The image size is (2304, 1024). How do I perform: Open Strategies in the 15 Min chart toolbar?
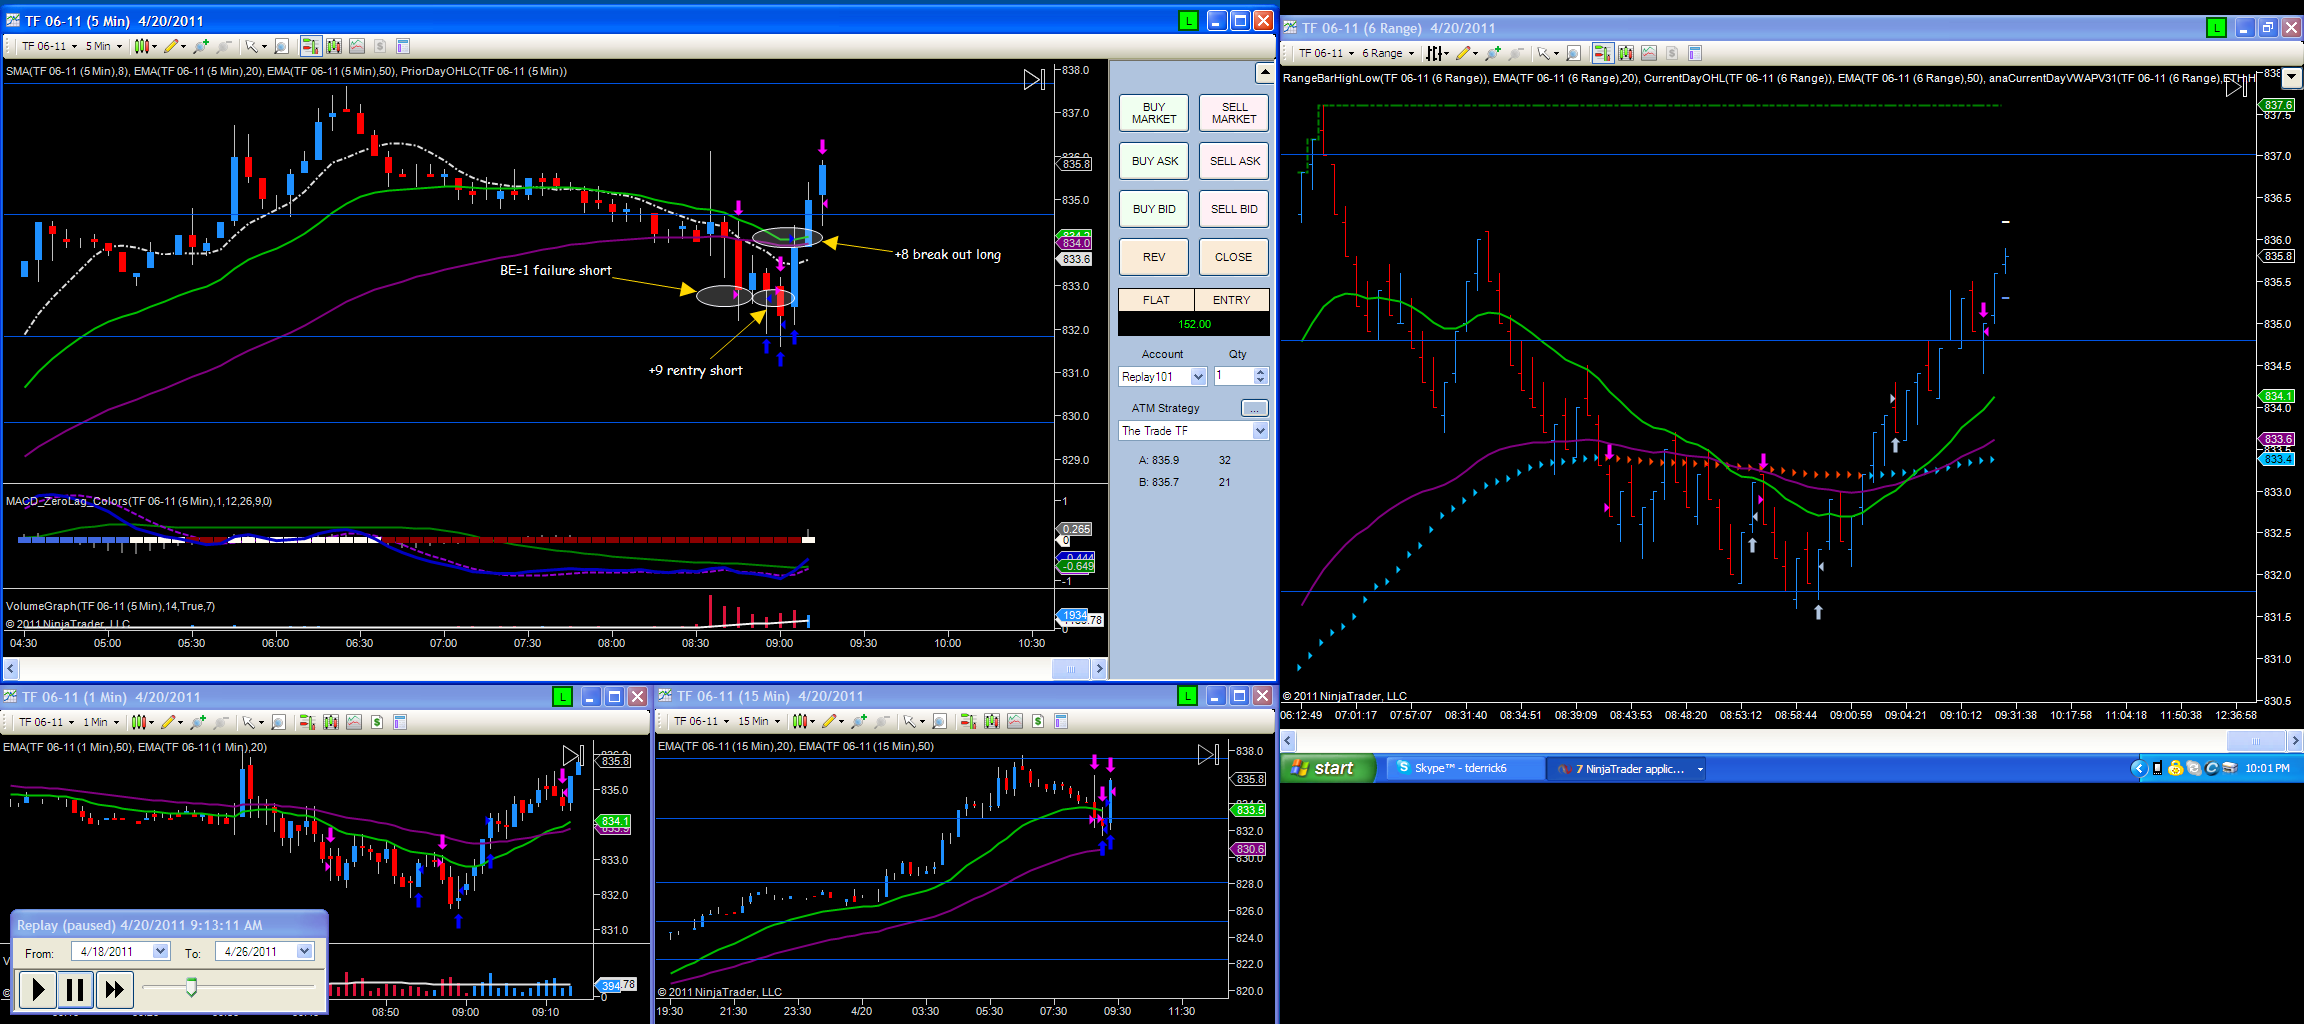click(1038, 721)
